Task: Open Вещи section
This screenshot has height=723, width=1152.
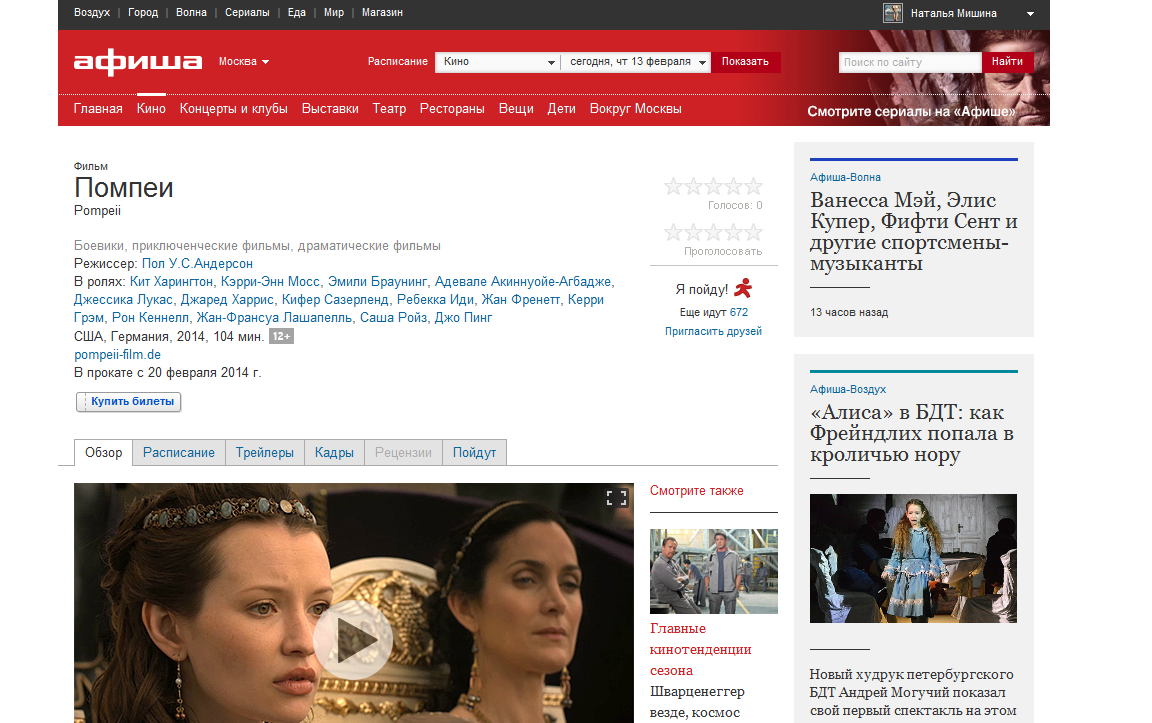Action: coord(516,109)
